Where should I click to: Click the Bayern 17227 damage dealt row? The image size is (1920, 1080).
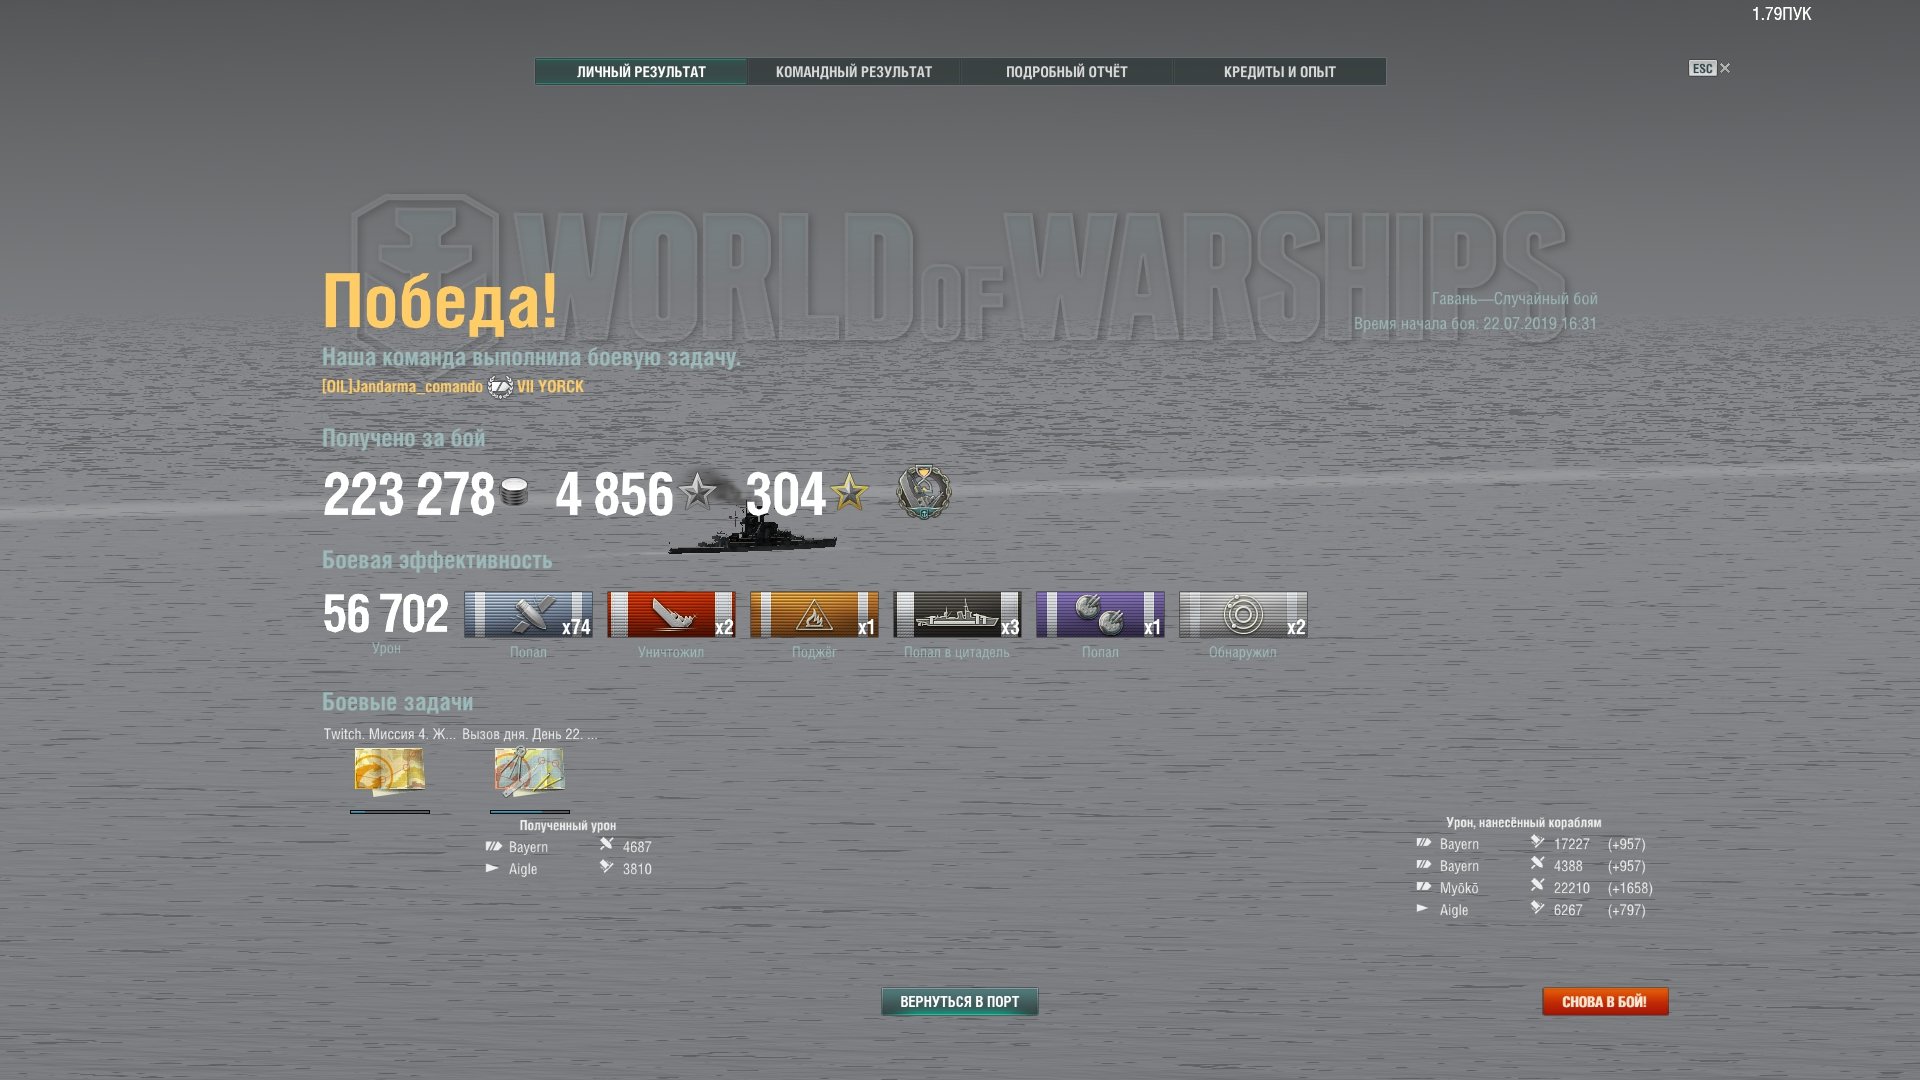click(1531, 844)
